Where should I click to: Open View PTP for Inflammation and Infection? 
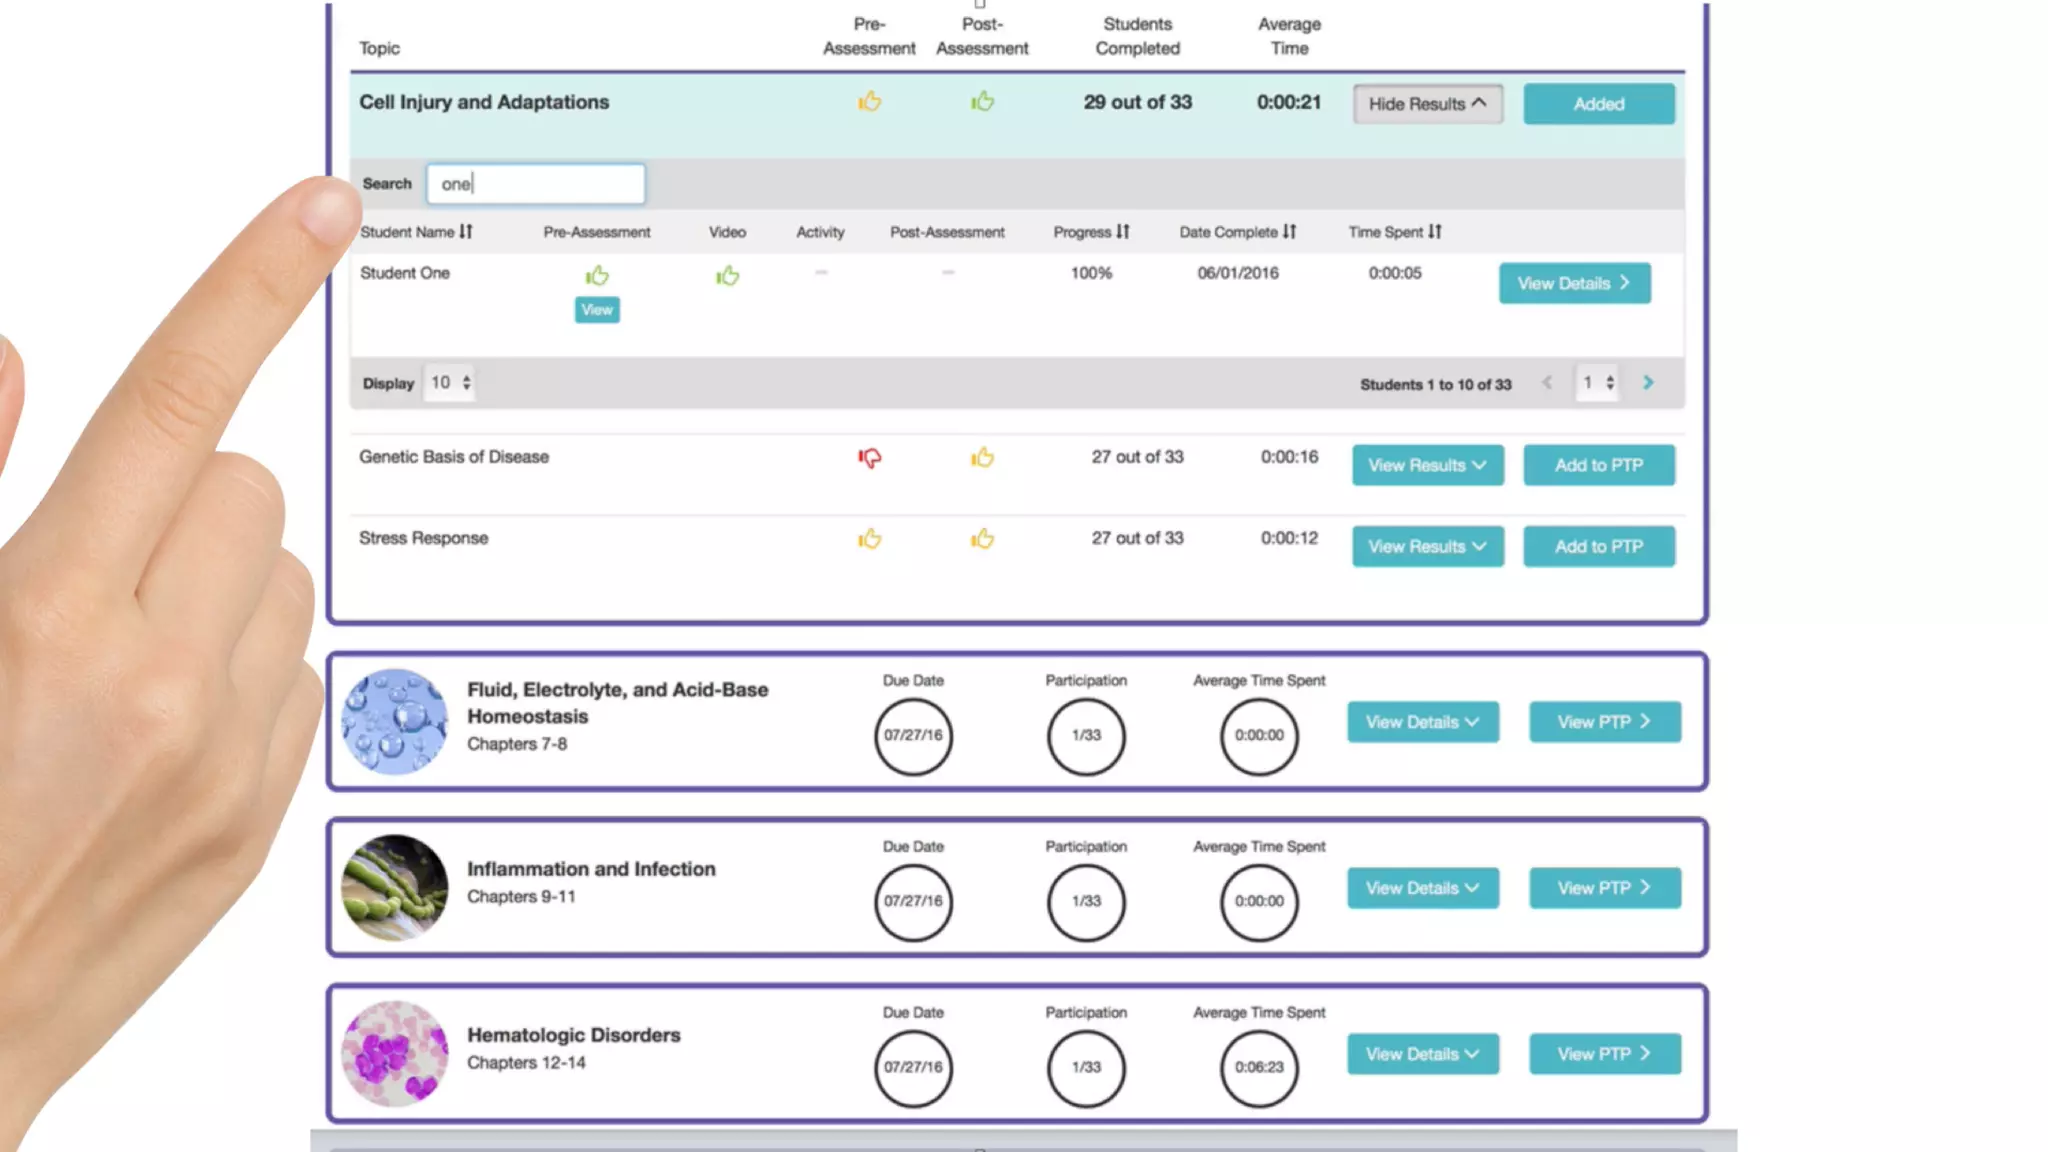[x=1604, y=888]
